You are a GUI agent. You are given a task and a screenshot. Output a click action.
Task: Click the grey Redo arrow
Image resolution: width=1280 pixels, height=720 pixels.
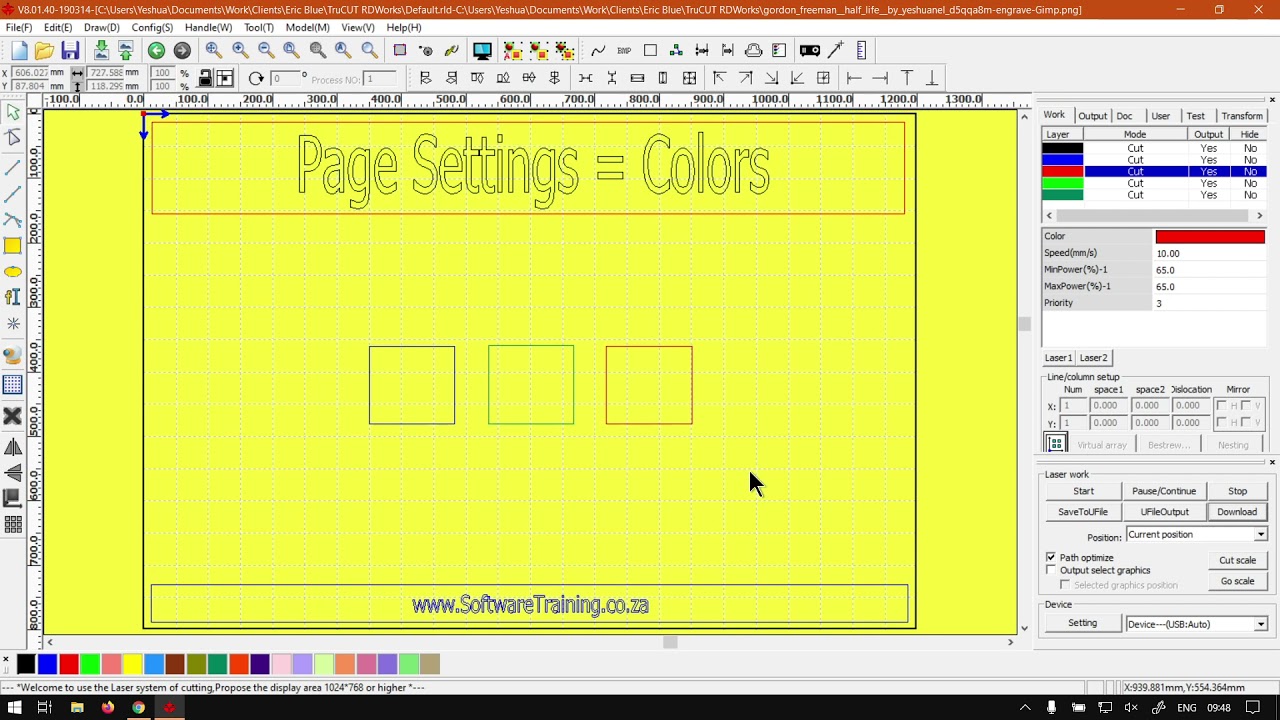tap(182, 51)
